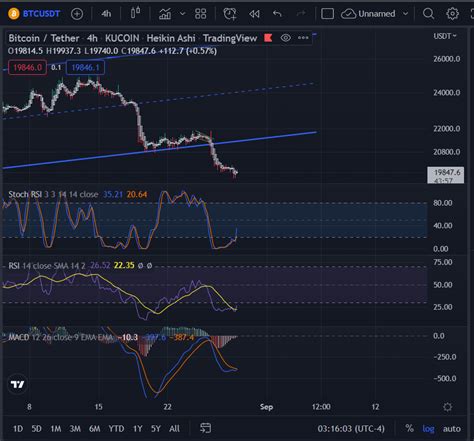474x441 pixels.
Task: Undo the last chart action
Action: click(277, 14)
